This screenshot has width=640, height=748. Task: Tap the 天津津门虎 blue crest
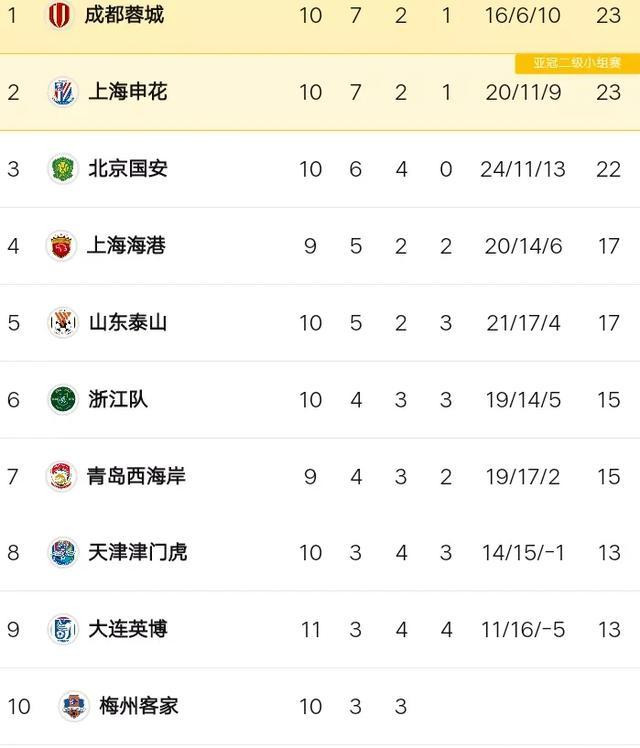(63, 552)
